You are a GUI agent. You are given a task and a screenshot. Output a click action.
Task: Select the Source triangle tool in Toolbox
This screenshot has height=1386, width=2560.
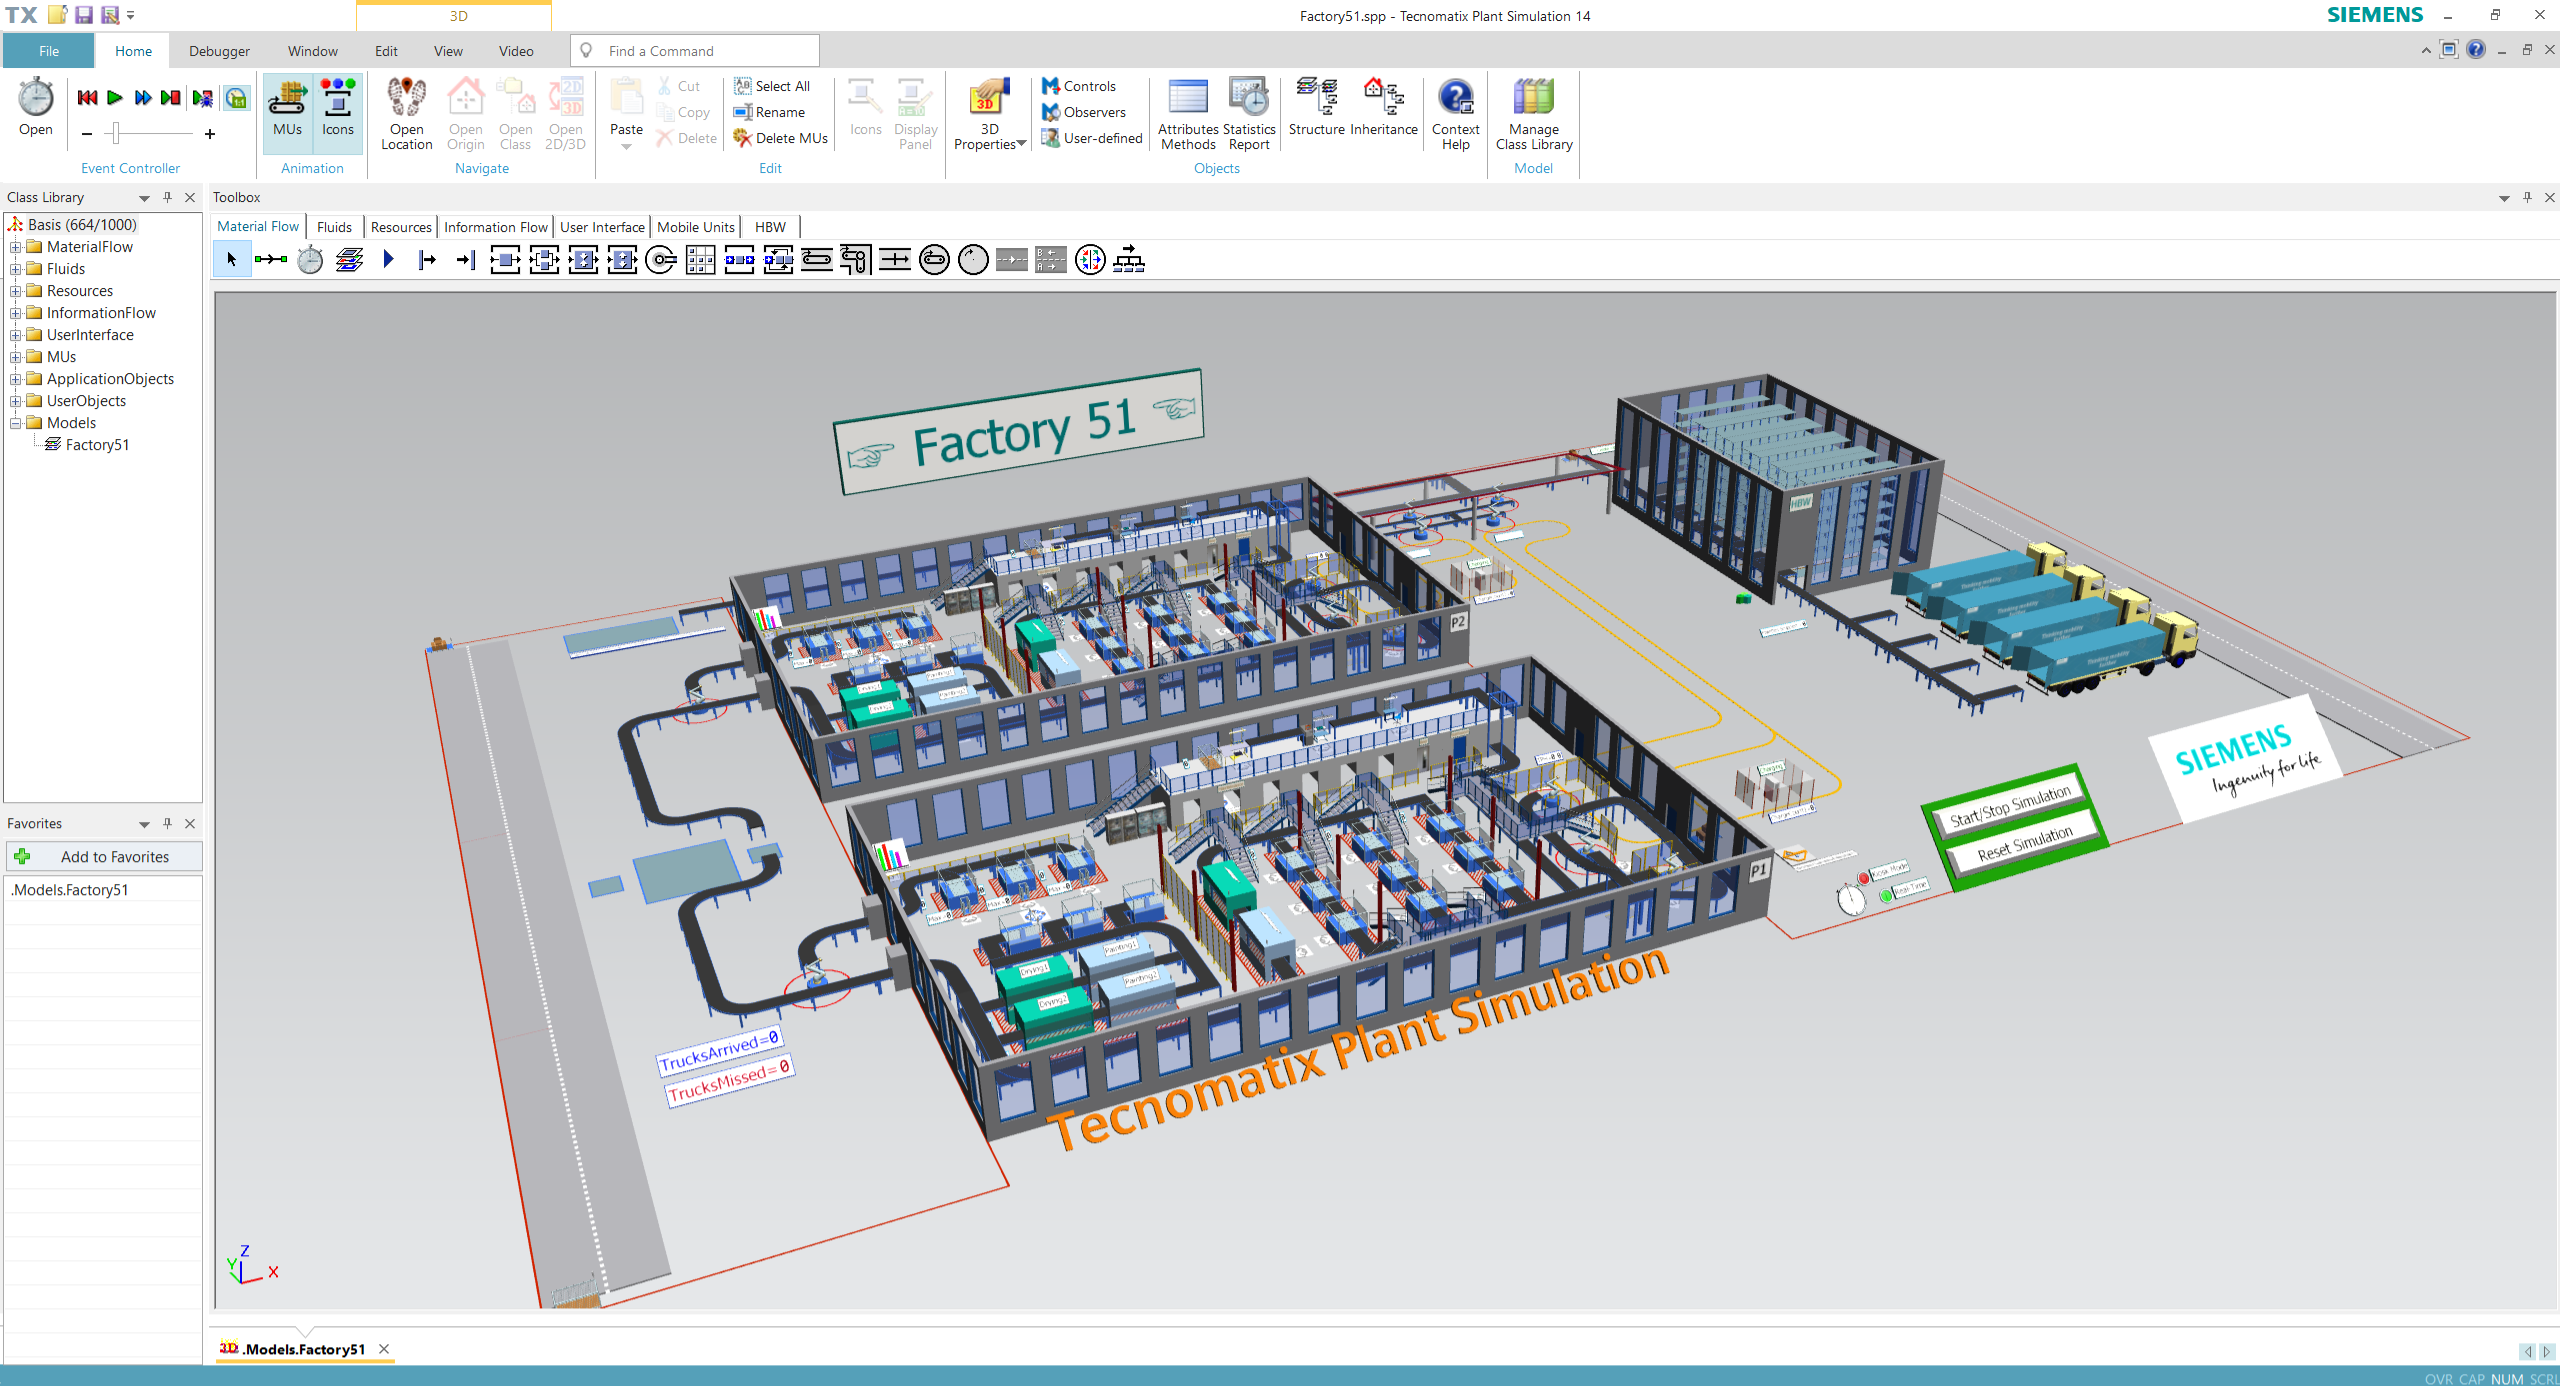click(x=388, y=260)
